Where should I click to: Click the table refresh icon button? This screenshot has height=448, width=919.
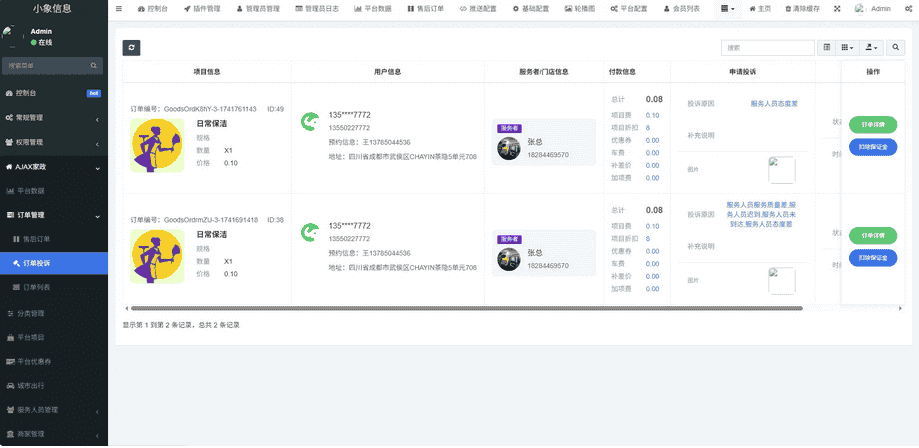tap(132, 47)
